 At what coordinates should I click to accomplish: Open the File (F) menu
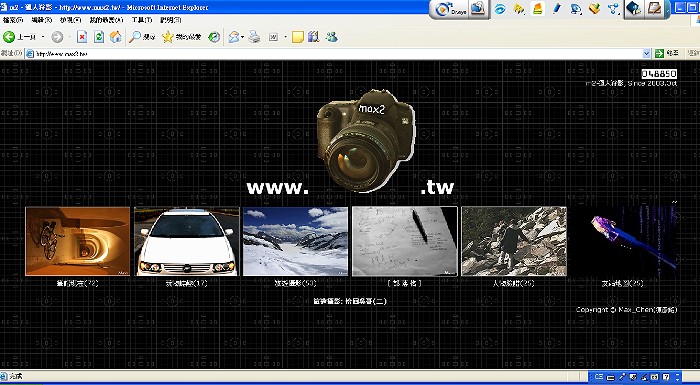coord(13,21)
